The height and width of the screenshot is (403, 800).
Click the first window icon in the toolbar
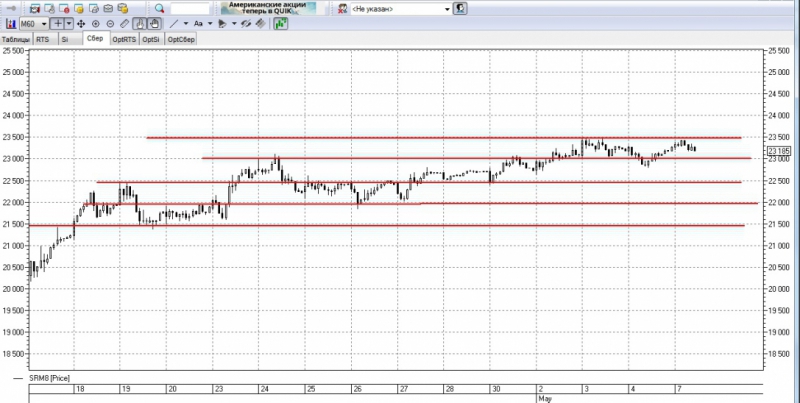coord(34,9)
